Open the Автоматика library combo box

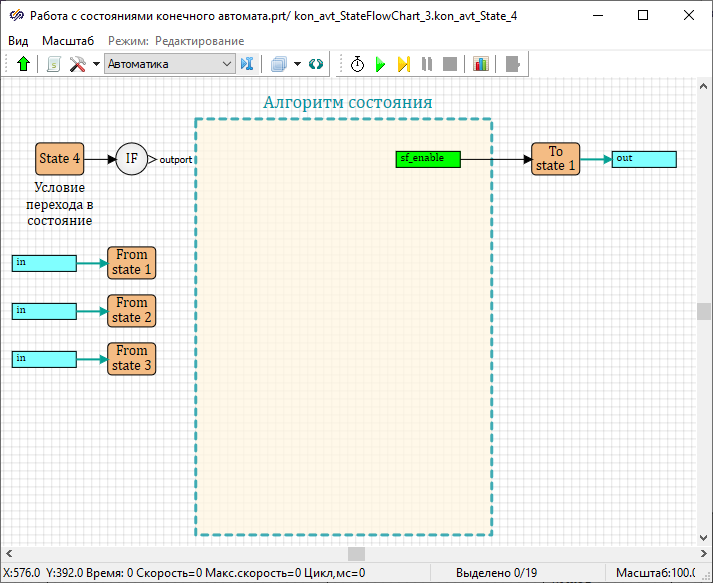169,64
